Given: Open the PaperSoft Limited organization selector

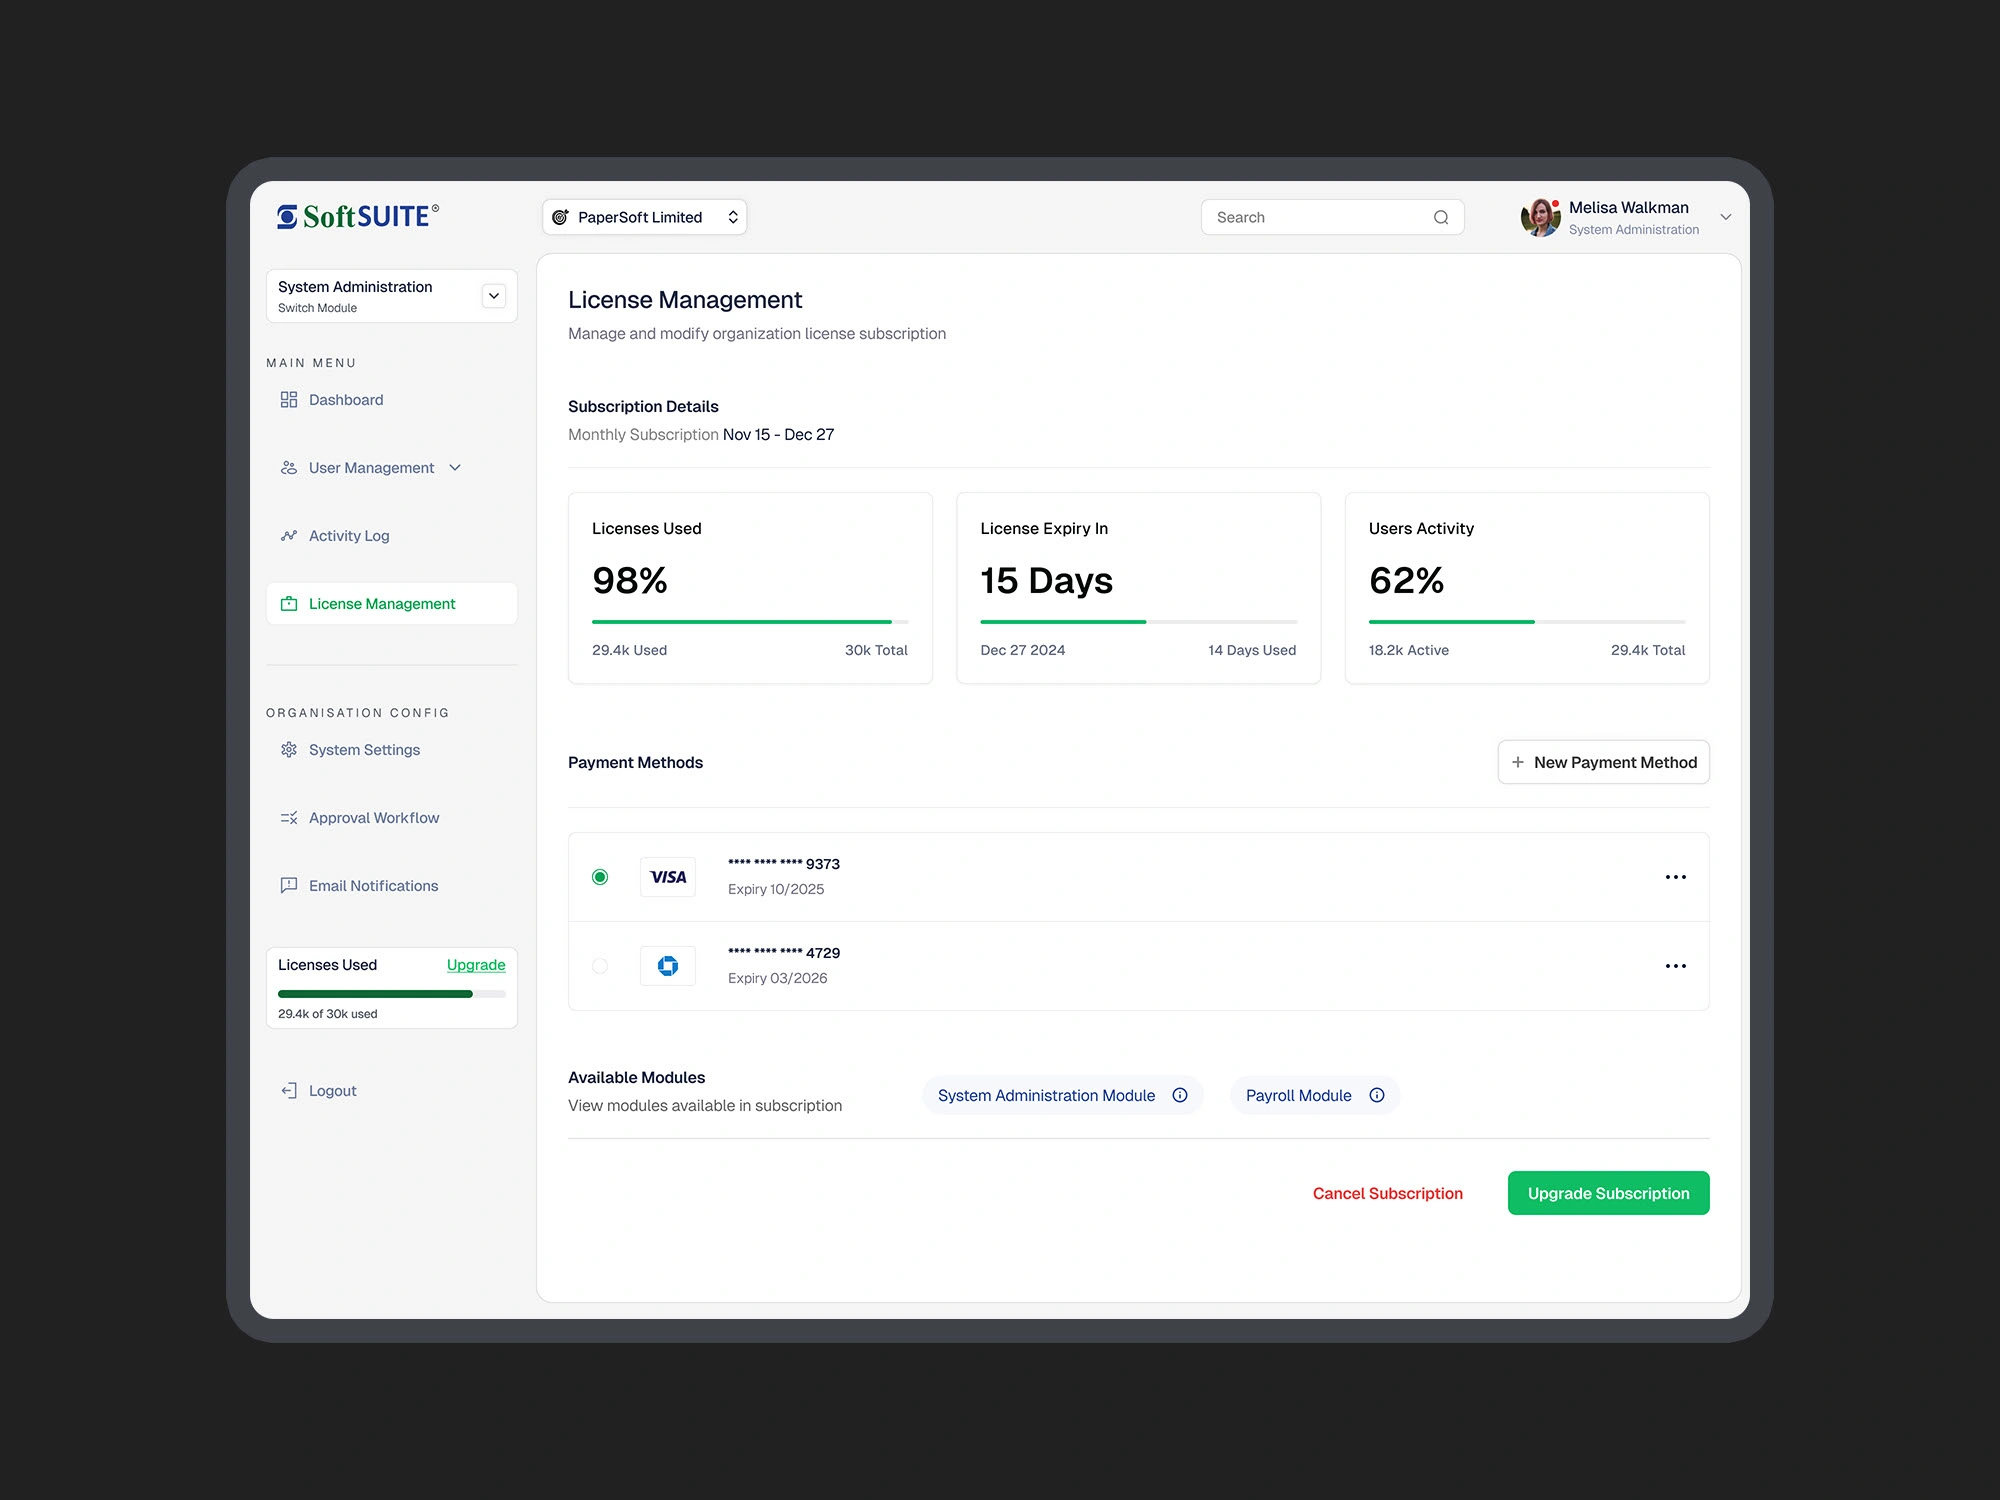Looking at the screenshot, I should tap(645, 217).
